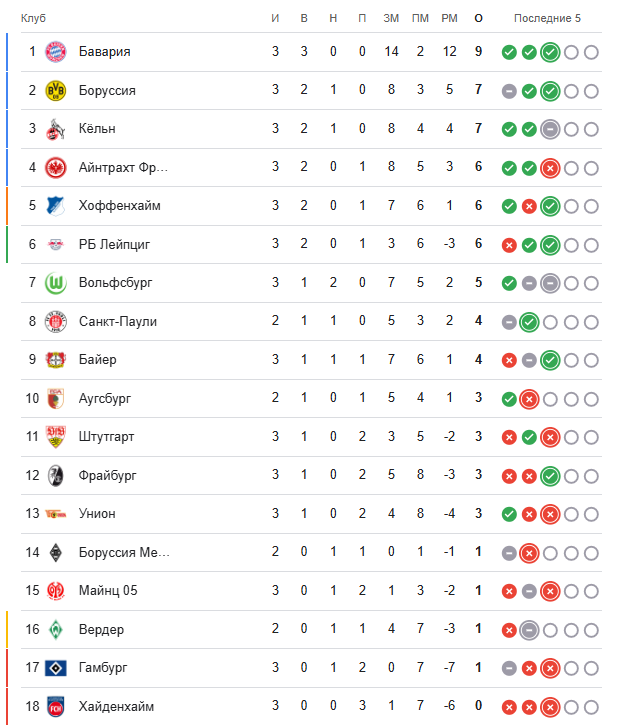Open the Санкт-Паули team link
Image resolution: width=617 pixels, height=727 pixels.
118,321
